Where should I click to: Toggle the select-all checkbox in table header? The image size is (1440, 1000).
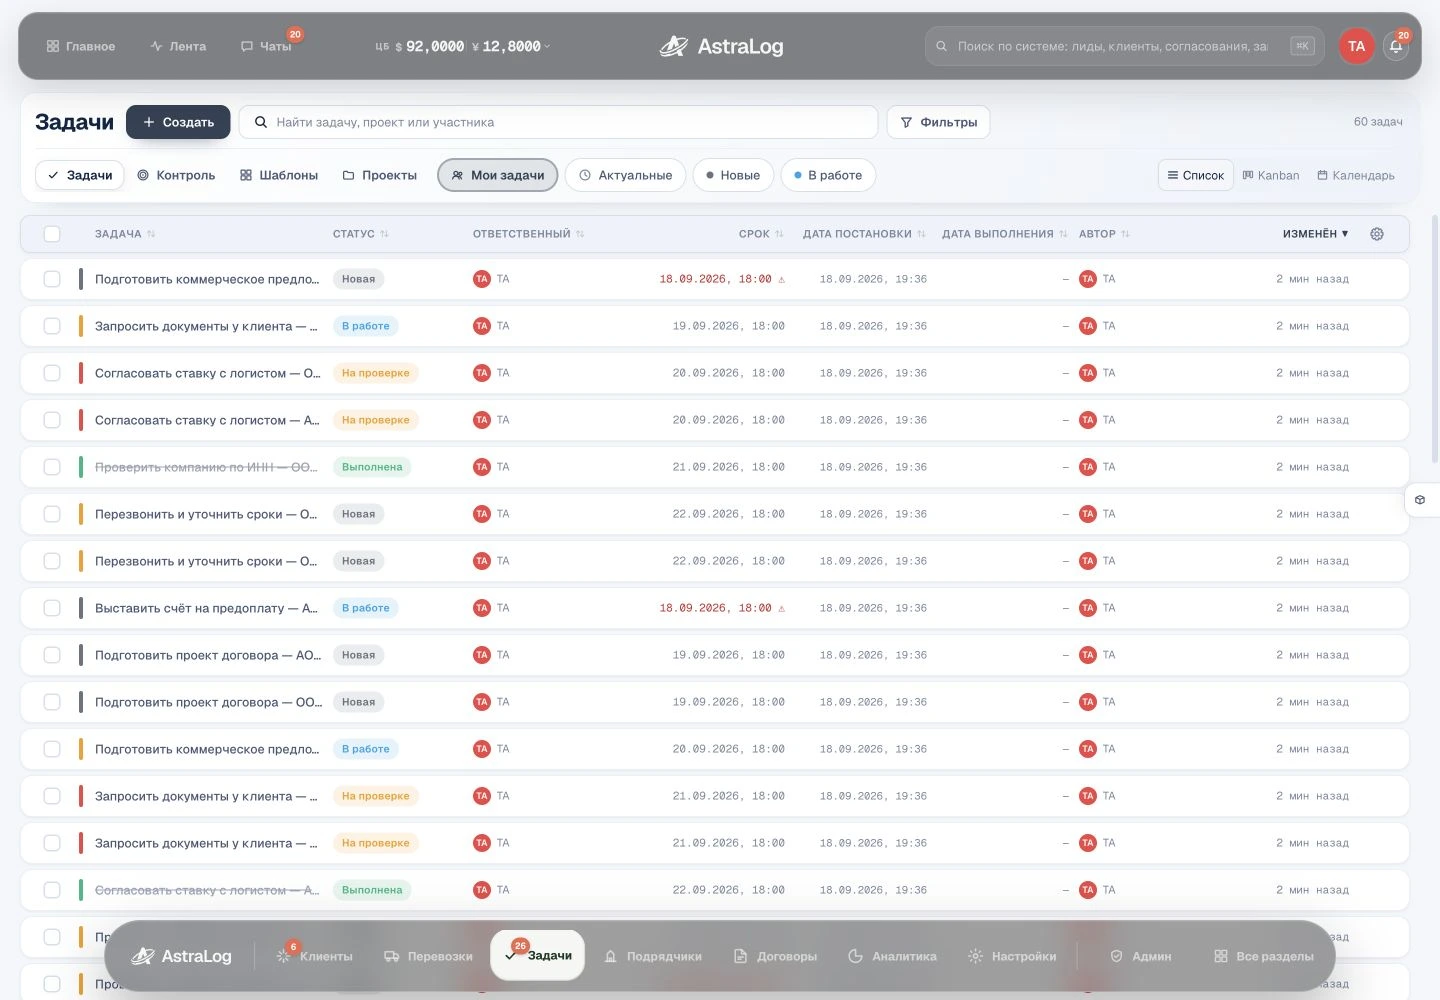(x=52, y=234)
